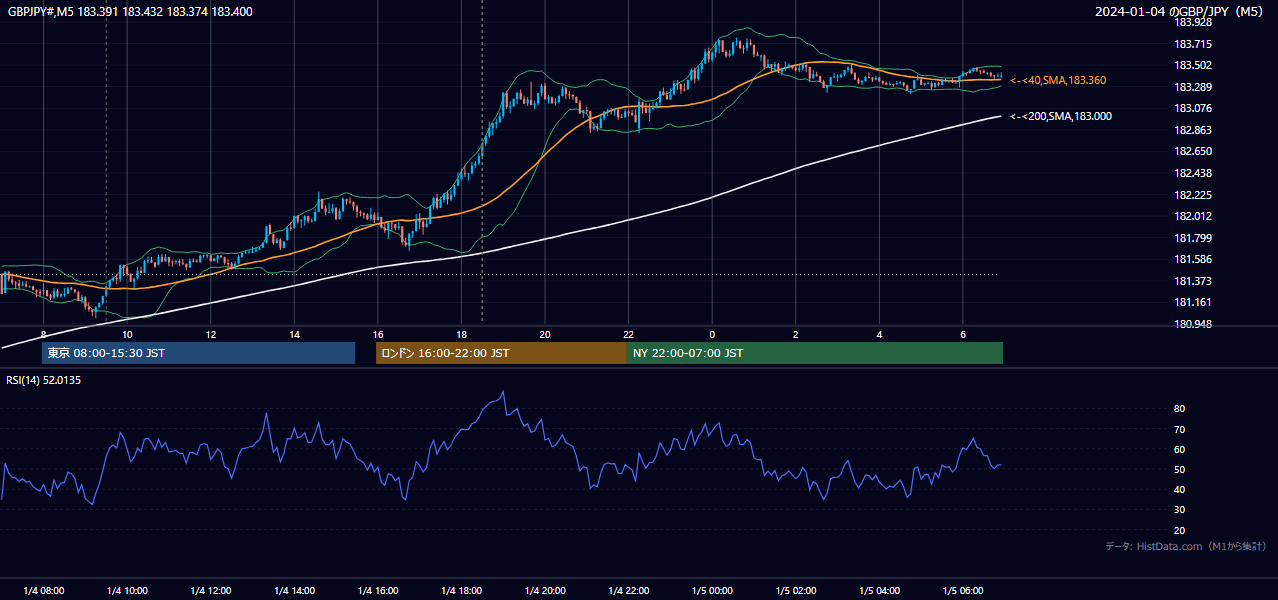Click price axis value 182.225
Screen dimensions: 1278x600
1193,195
